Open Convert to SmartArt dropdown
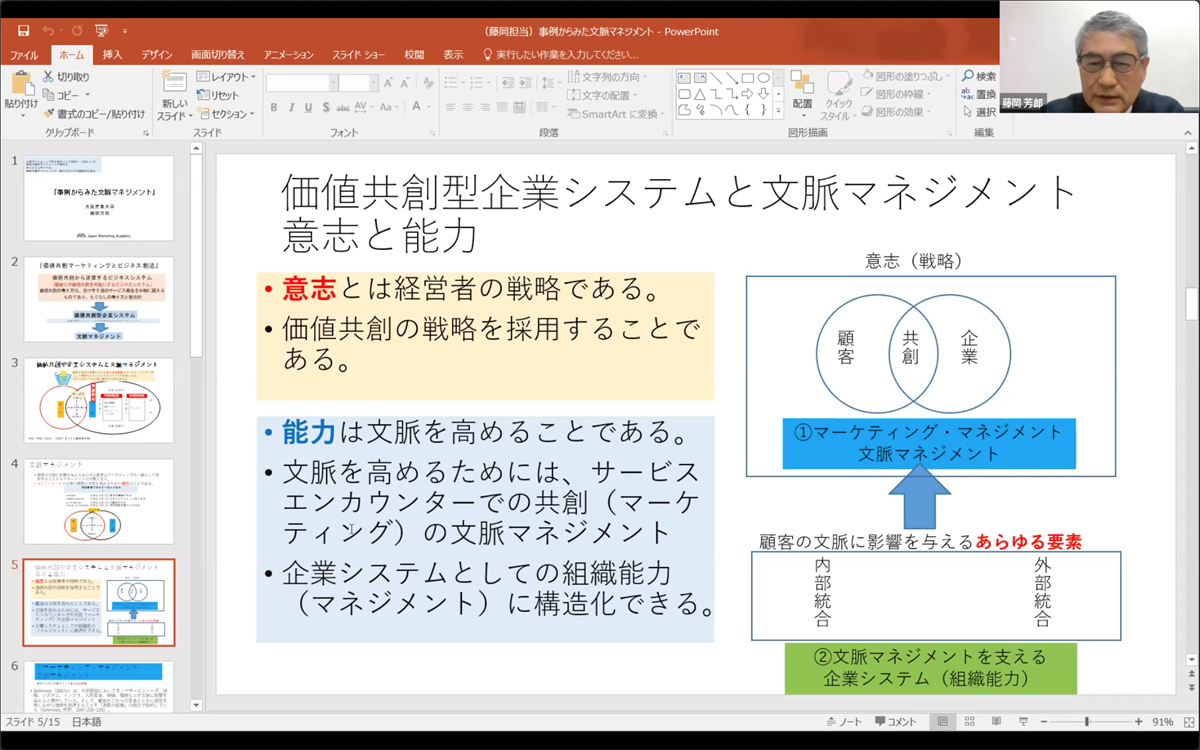Screen dimensions: 1200x750 pyautogui.click(x=616, y=114)
